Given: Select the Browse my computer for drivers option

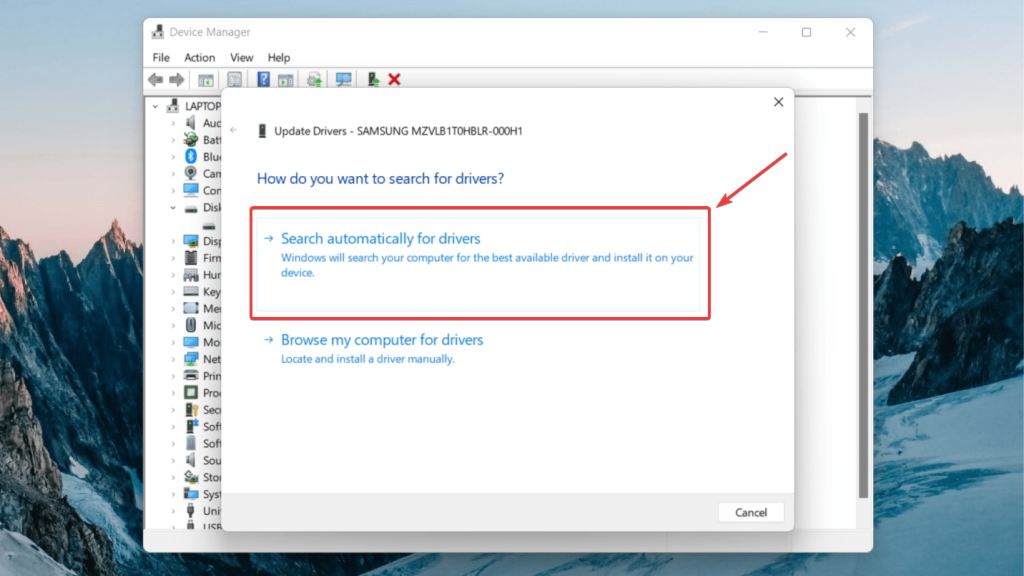Looking at the screenshot, I should click(382, 340).
